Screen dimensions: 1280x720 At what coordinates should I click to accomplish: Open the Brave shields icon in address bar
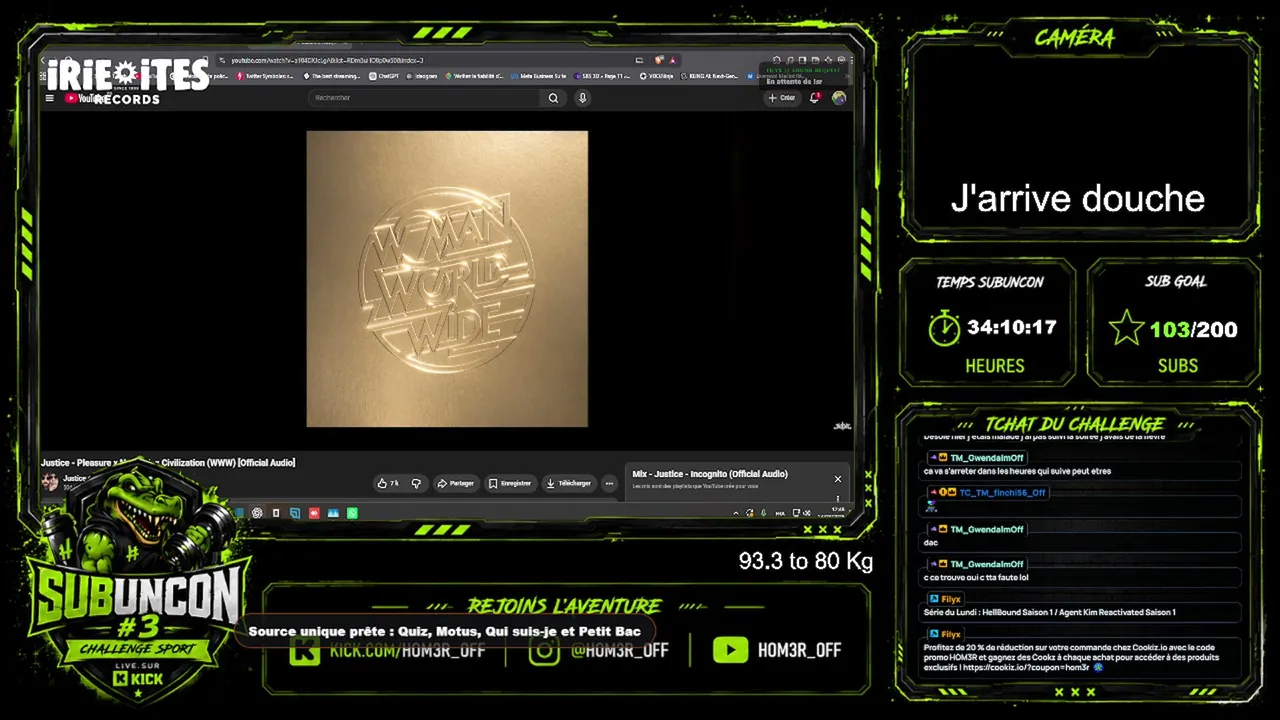659,60
